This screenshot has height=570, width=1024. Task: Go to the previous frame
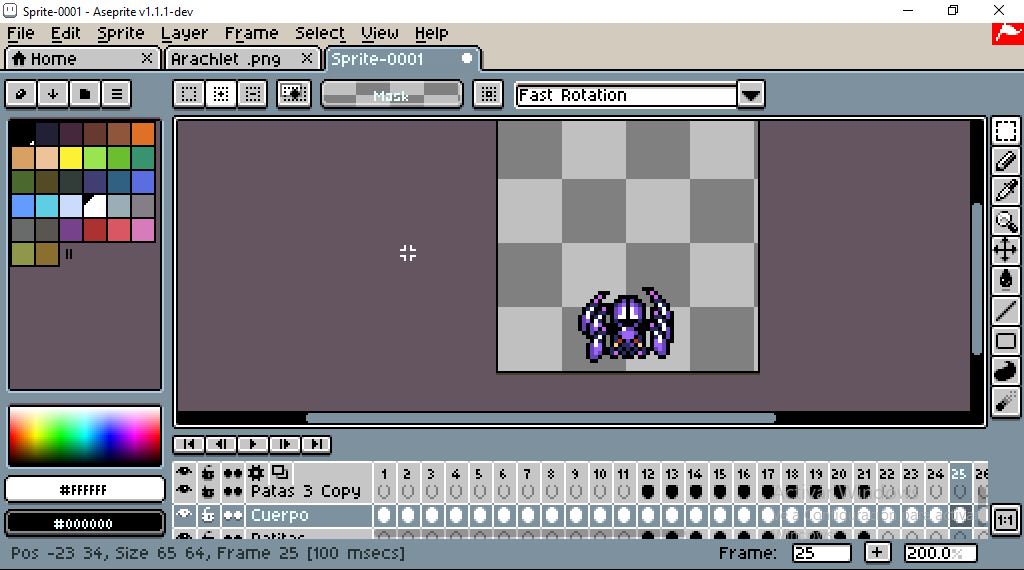[x=221, y=444]
